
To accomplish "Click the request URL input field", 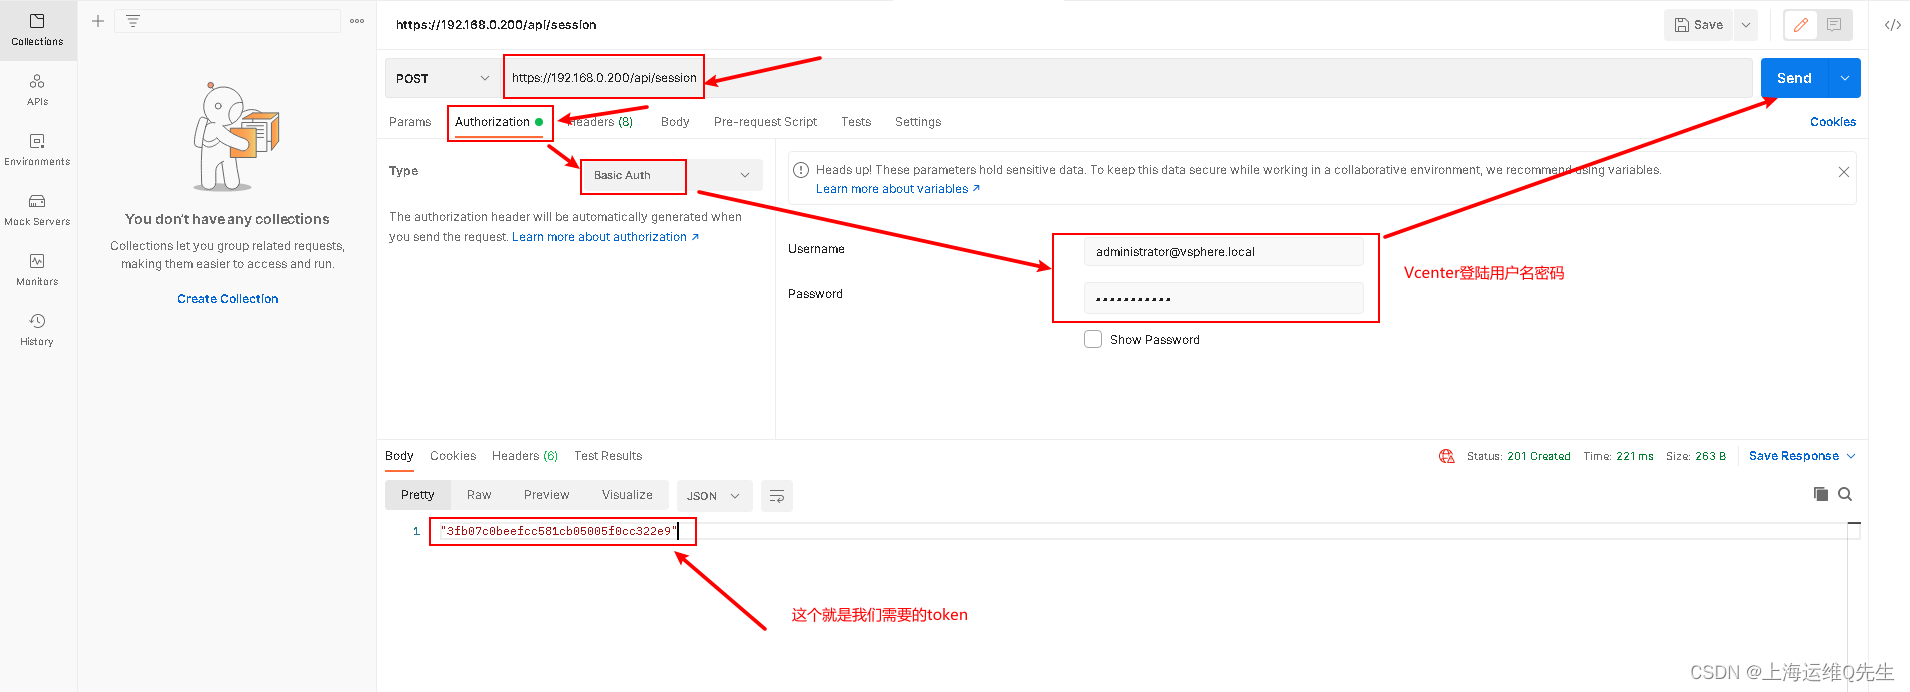I will tap(1128, 78).
